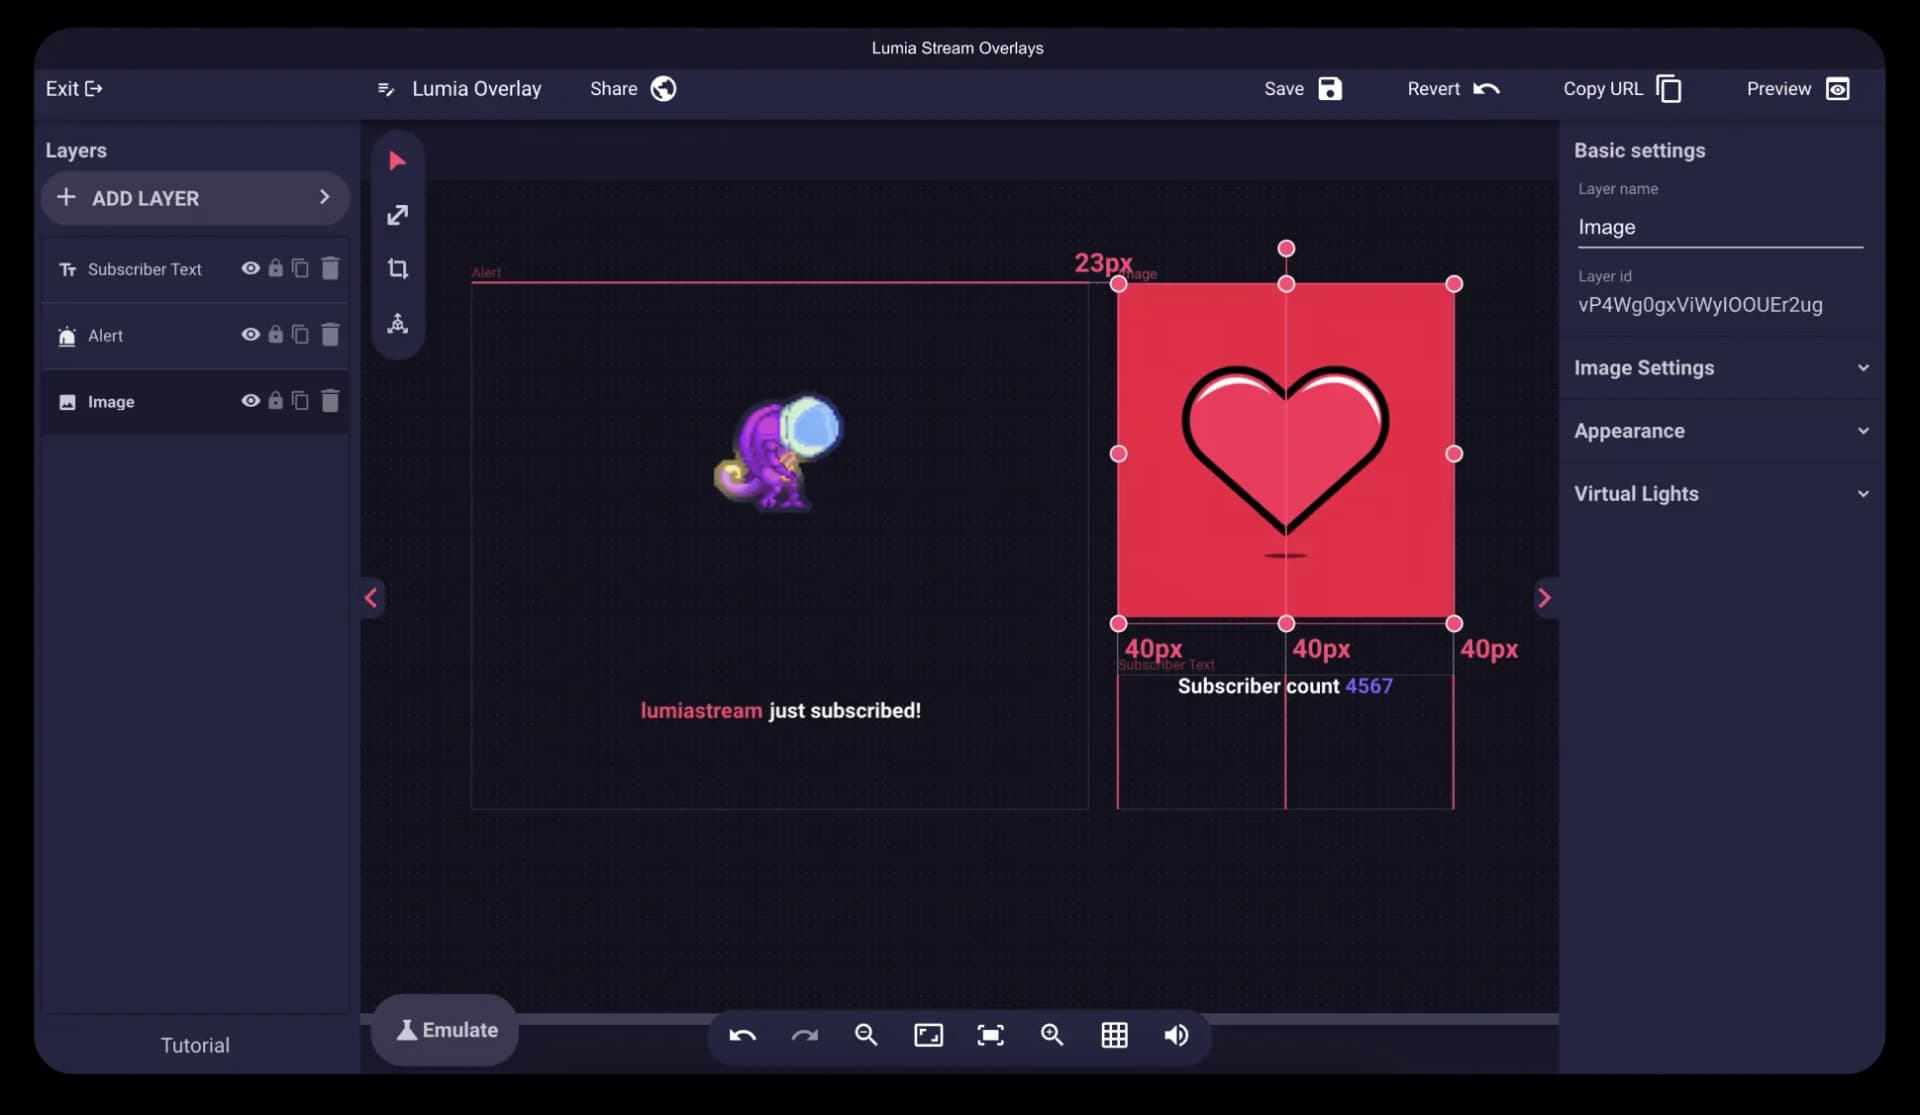Click the Layer id value text
Viewport: 1920px width, 1115px height.
[x=1700, y=305]
